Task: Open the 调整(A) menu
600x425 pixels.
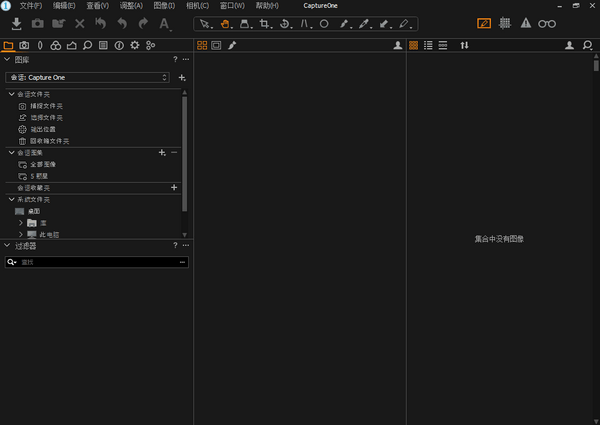Action: pos(131,6)
